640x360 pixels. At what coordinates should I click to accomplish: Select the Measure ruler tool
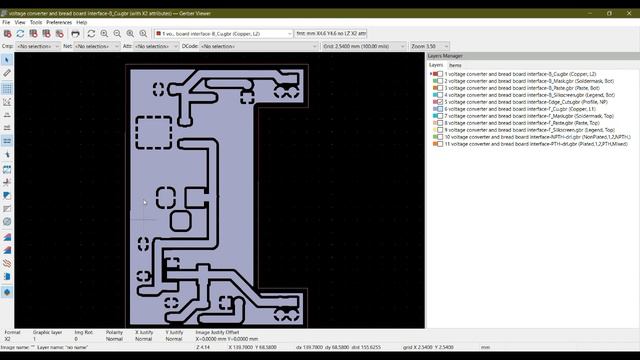7,73
